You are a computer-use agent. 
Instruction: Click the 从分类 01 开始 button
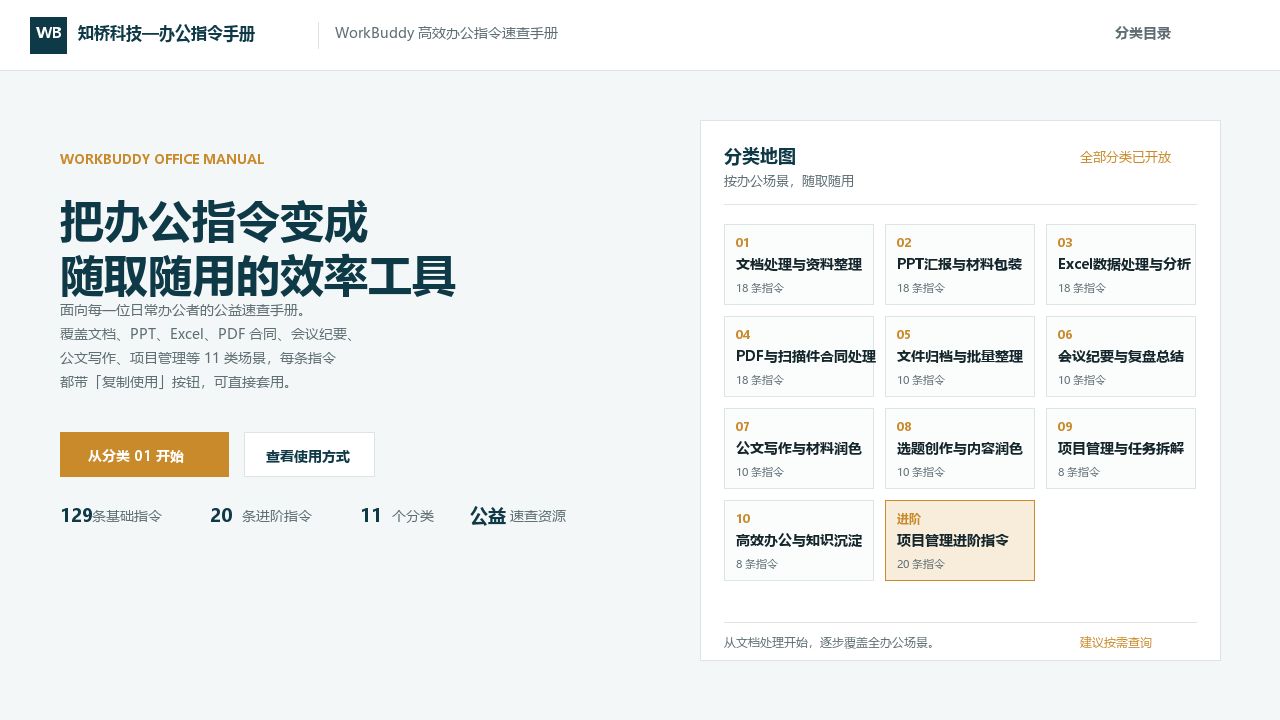coord(144,455)
